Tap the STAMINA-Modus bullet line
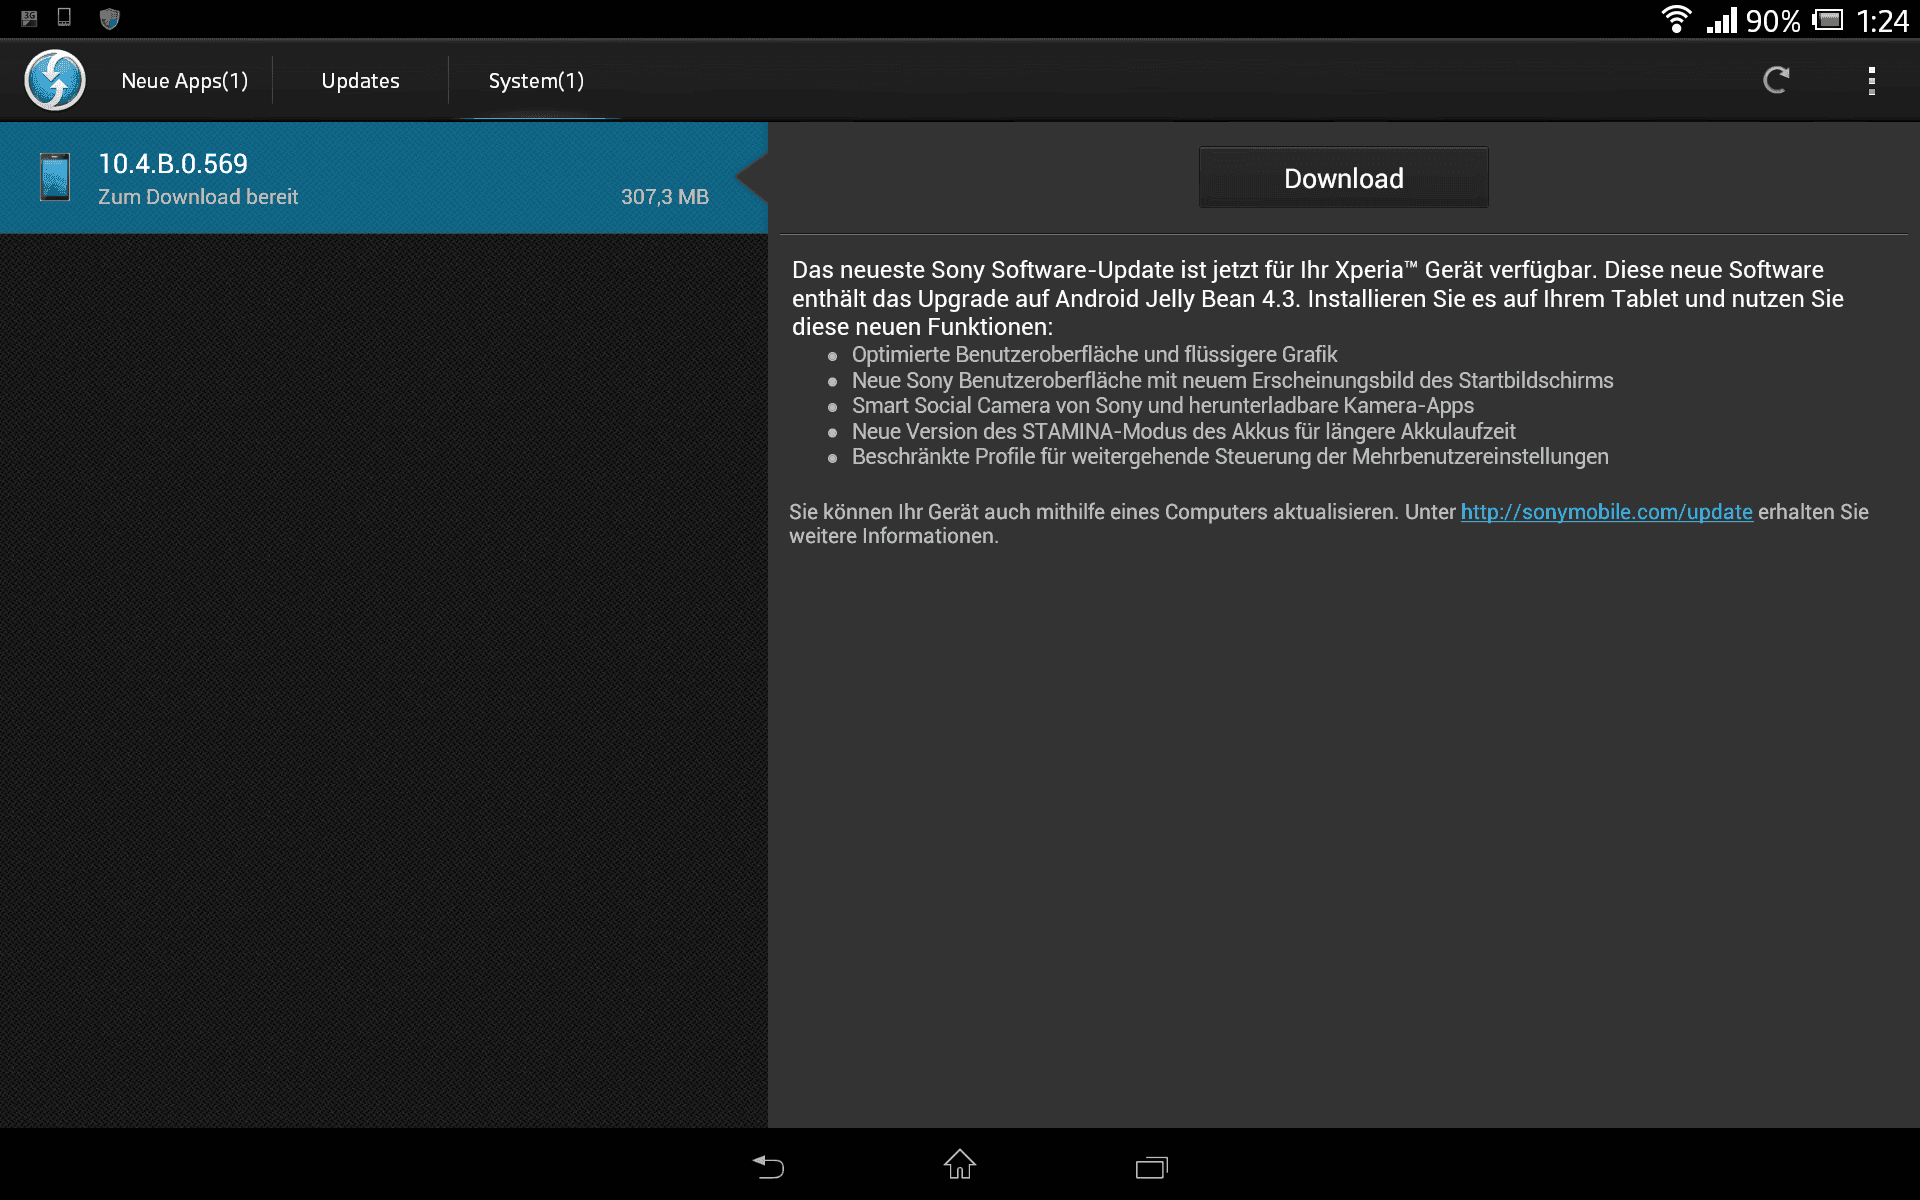Viewport: 1920px width, 1200px height. click(x=1184, y=431)
